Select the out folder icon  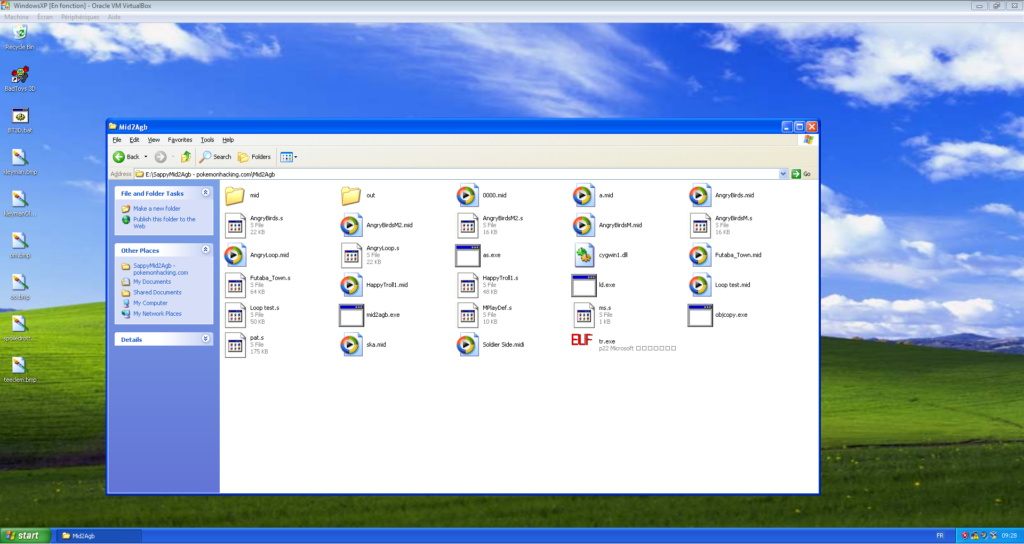point(351,195)
